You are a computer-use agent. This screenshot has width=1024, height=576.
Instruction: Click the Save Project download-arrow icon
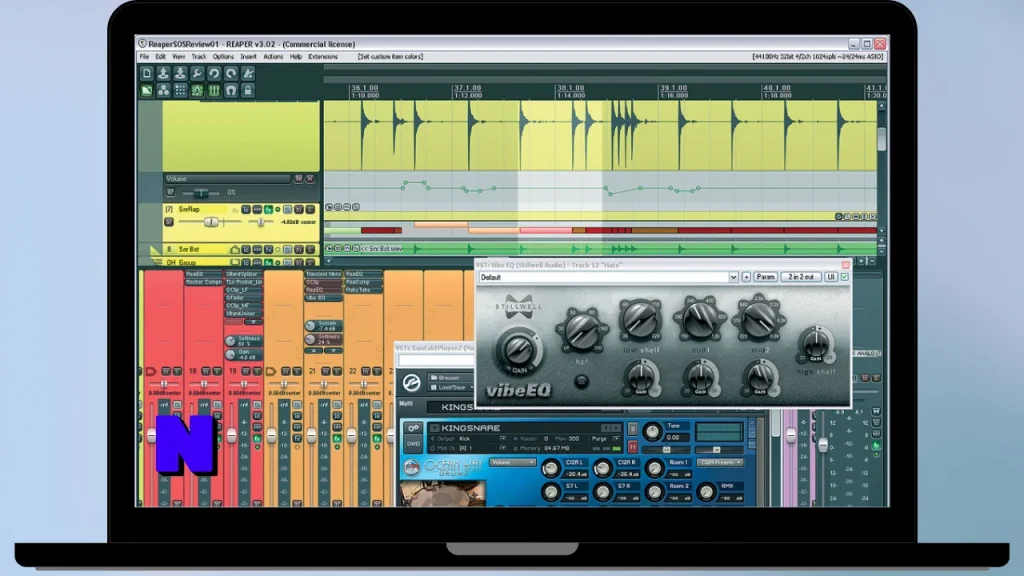point(180,74)
